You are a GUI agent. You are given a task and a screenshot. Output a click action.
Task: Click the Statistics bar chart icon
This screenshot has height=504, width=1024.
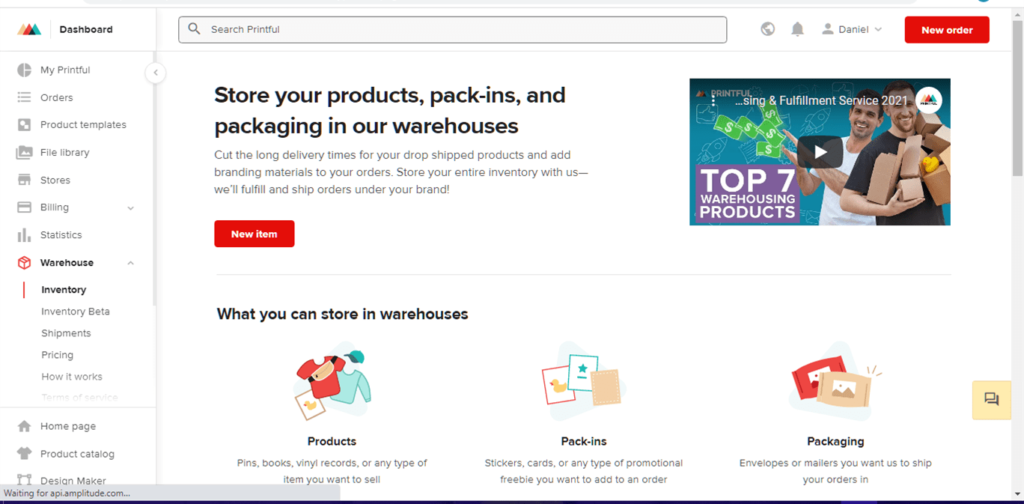(x=24, y=235)
